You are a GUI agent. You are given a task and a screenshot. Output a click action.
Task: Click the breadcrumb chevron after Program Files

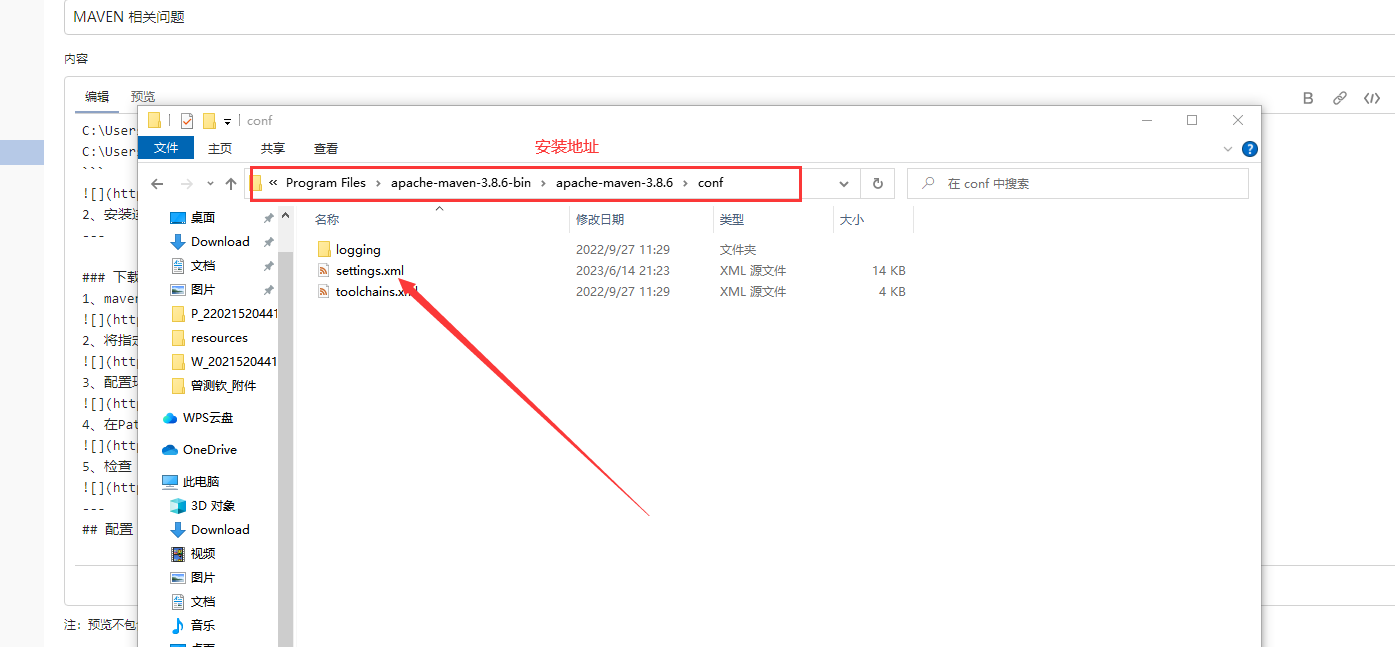tap(379, 183)
